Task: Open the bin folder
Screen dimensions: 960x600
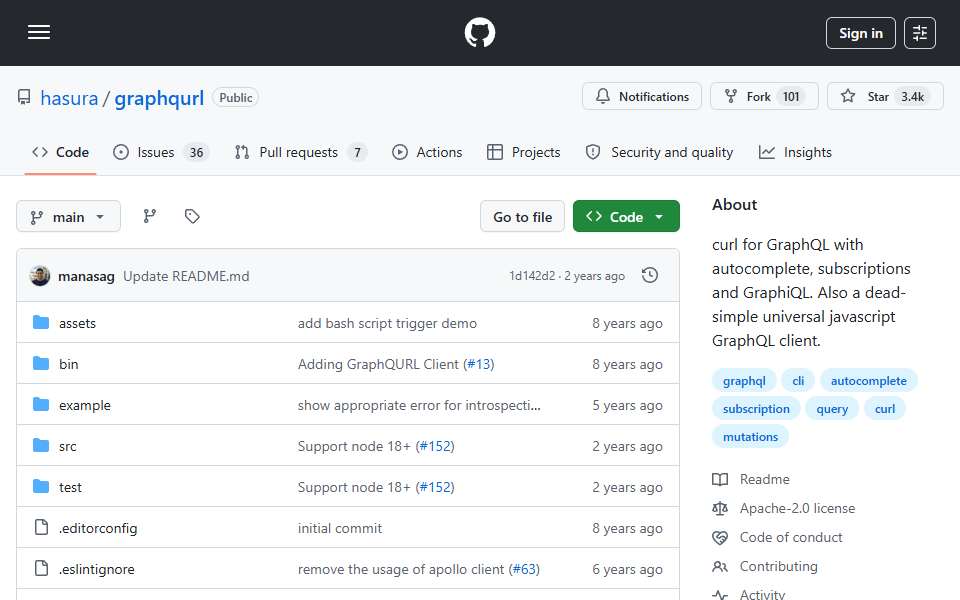Action: [x=69, y=364]
